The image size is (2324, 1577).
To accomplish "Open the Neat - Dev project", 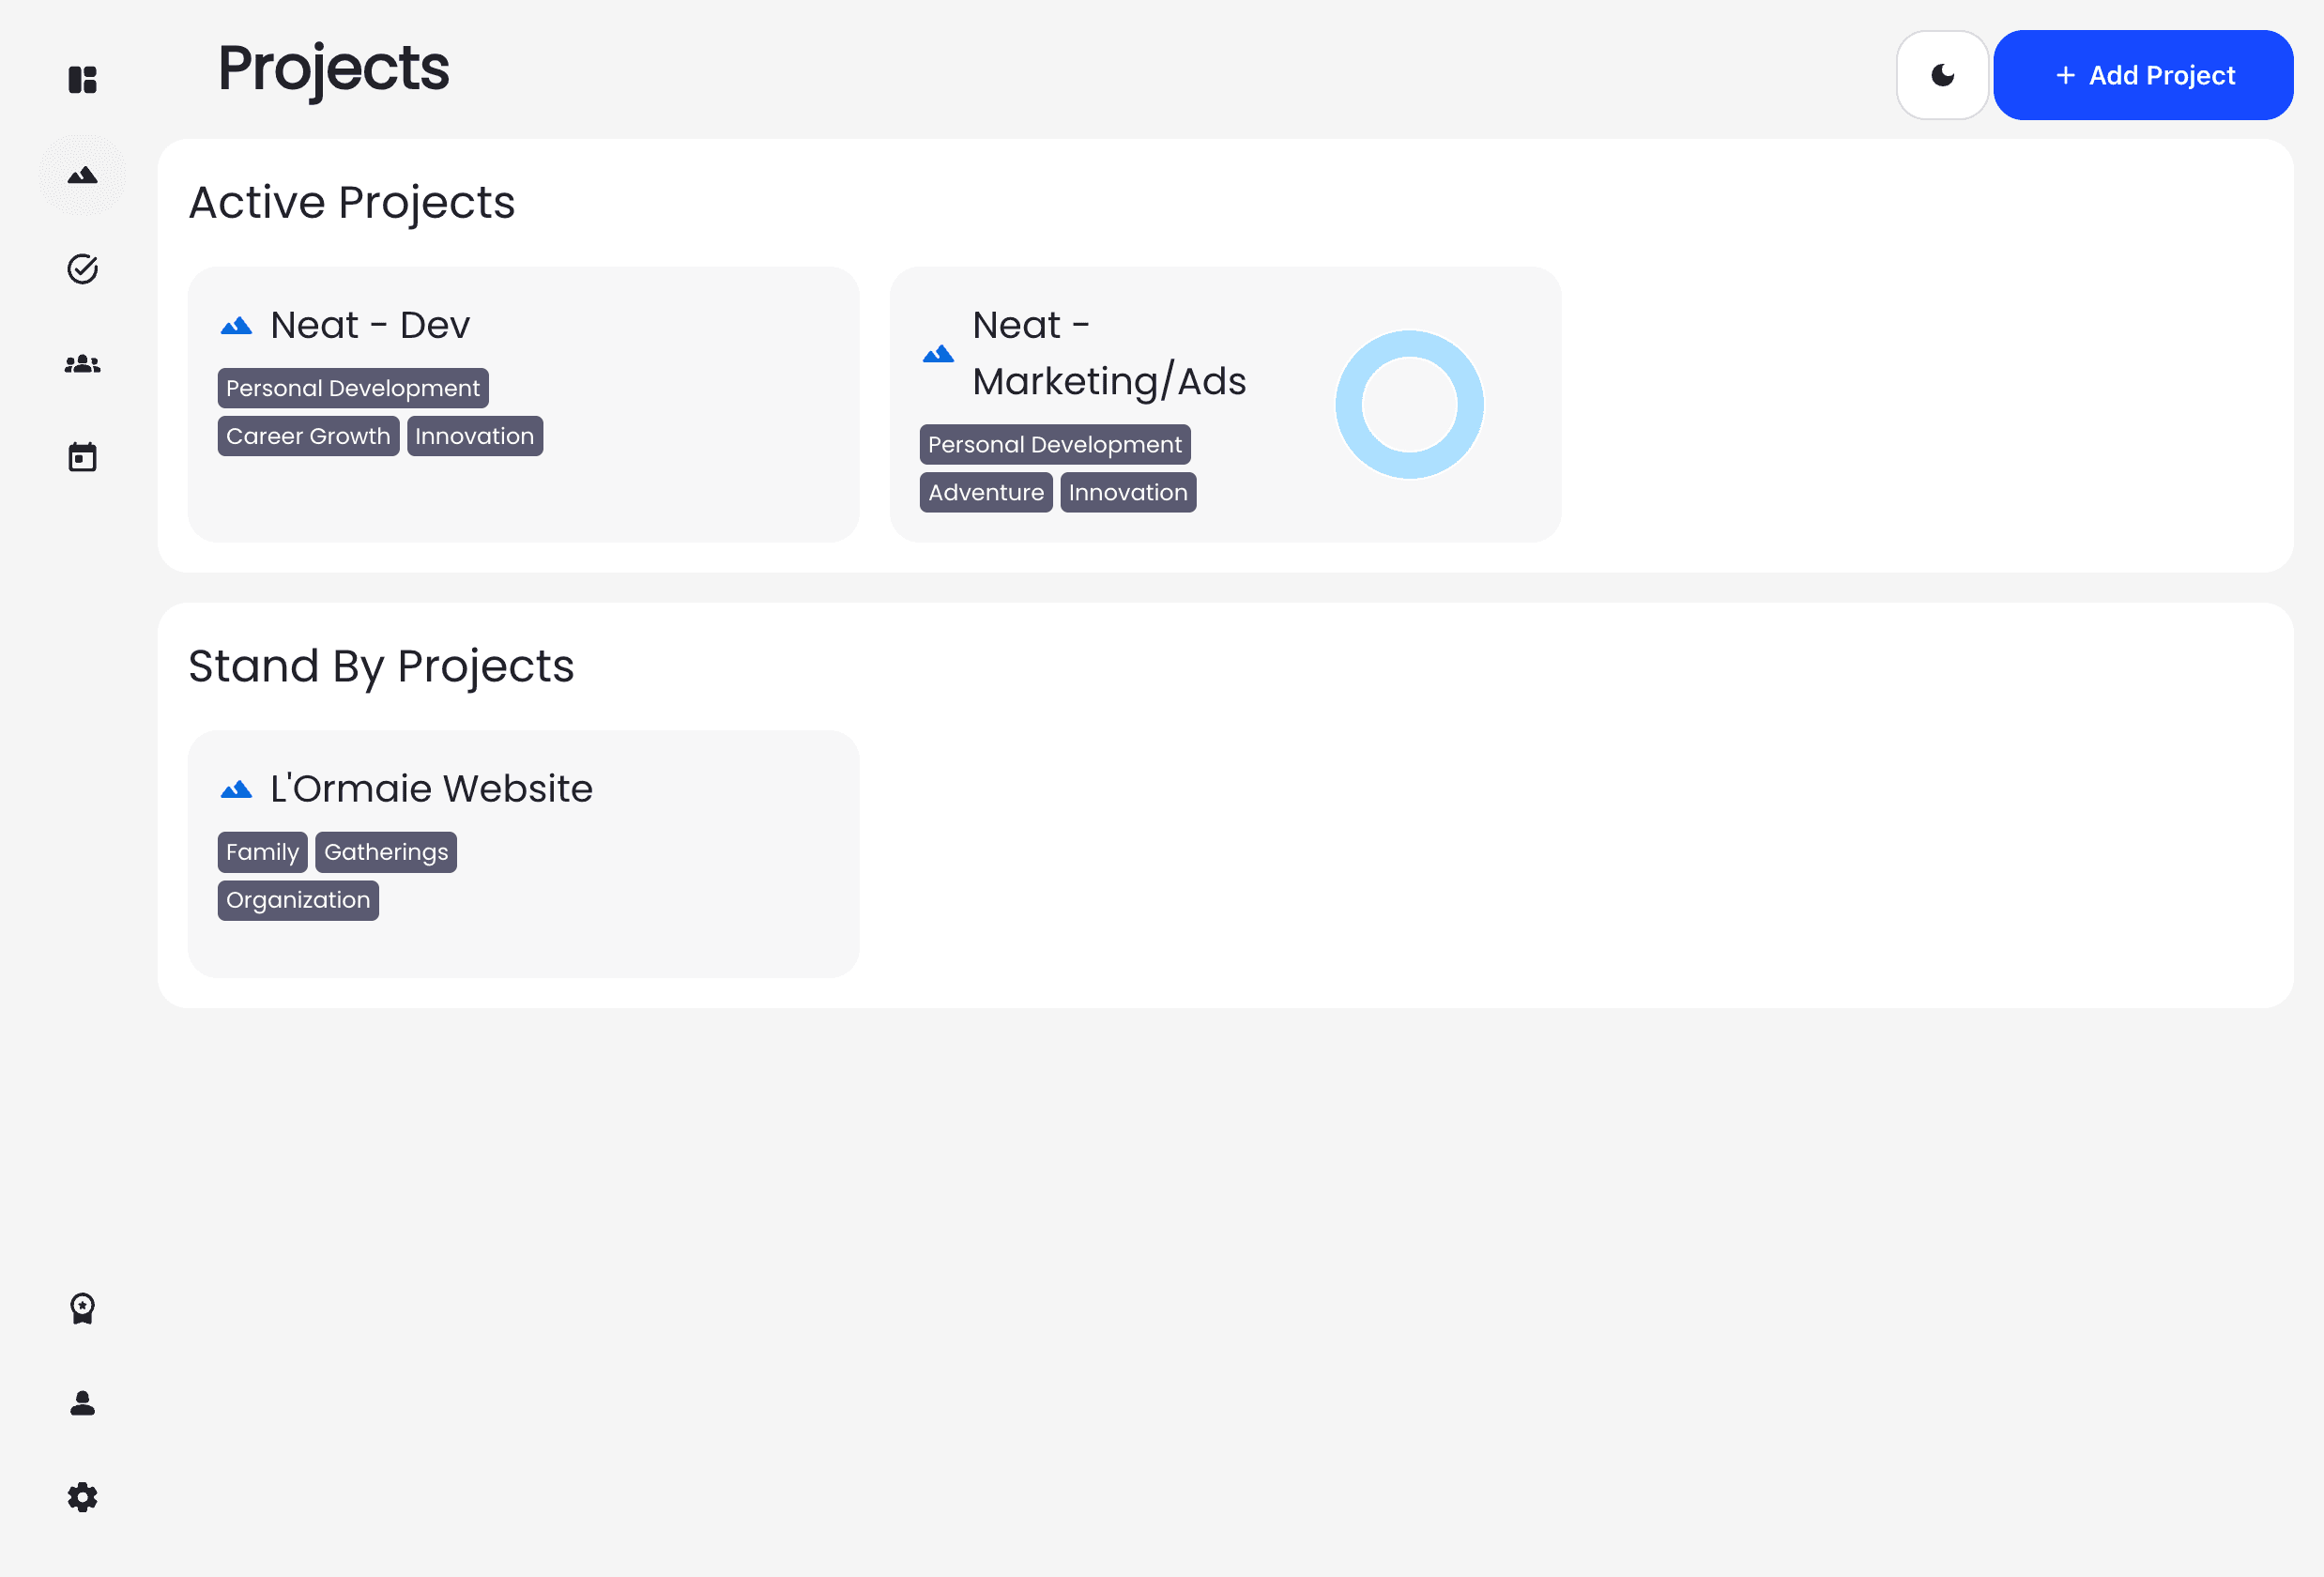I will pos(369,324).
